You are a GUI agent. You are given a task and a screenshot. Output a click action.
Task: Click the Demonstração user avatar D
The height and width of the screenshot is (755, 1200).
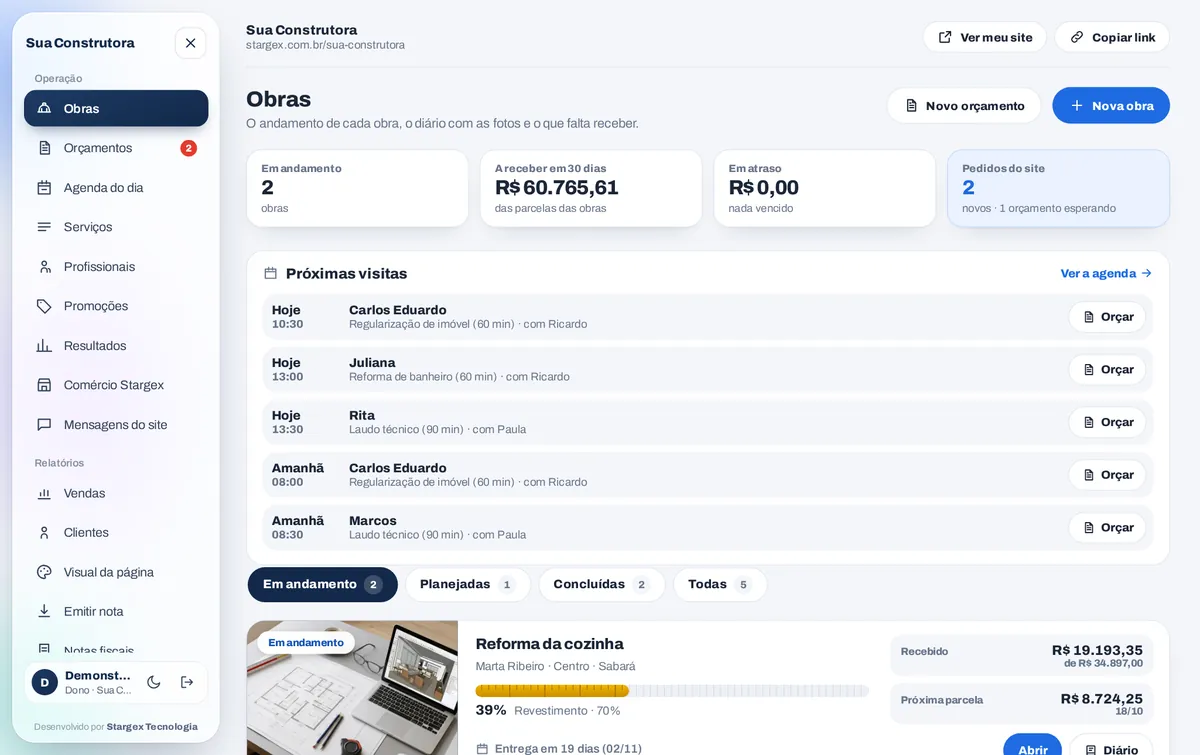(44, 682)
